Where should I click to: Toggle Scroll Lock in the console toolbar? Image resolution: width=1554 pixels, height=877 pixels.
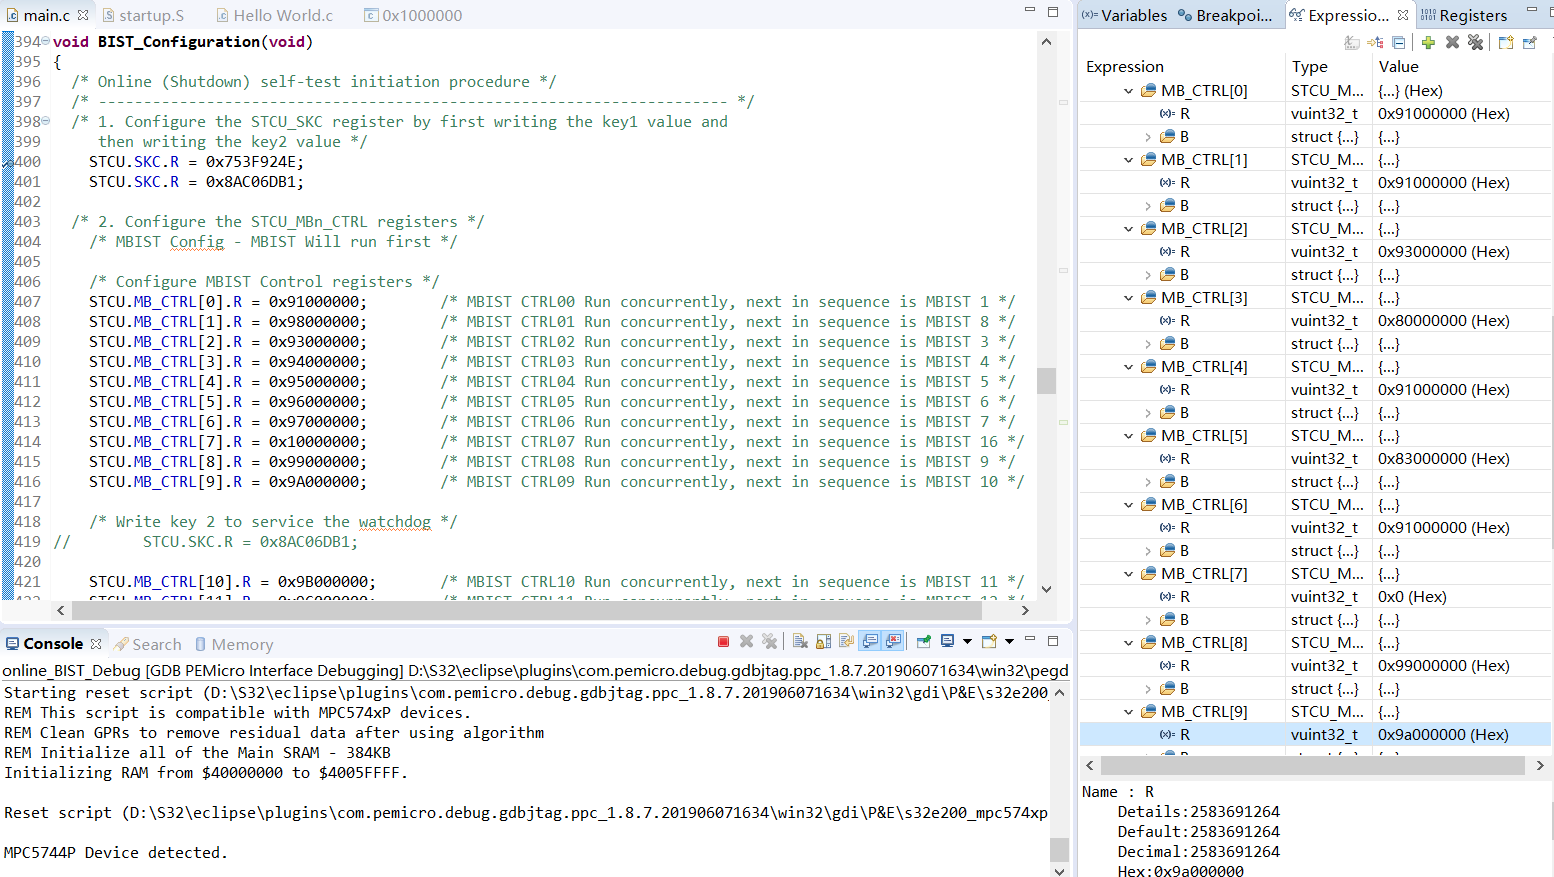point(823,642)
